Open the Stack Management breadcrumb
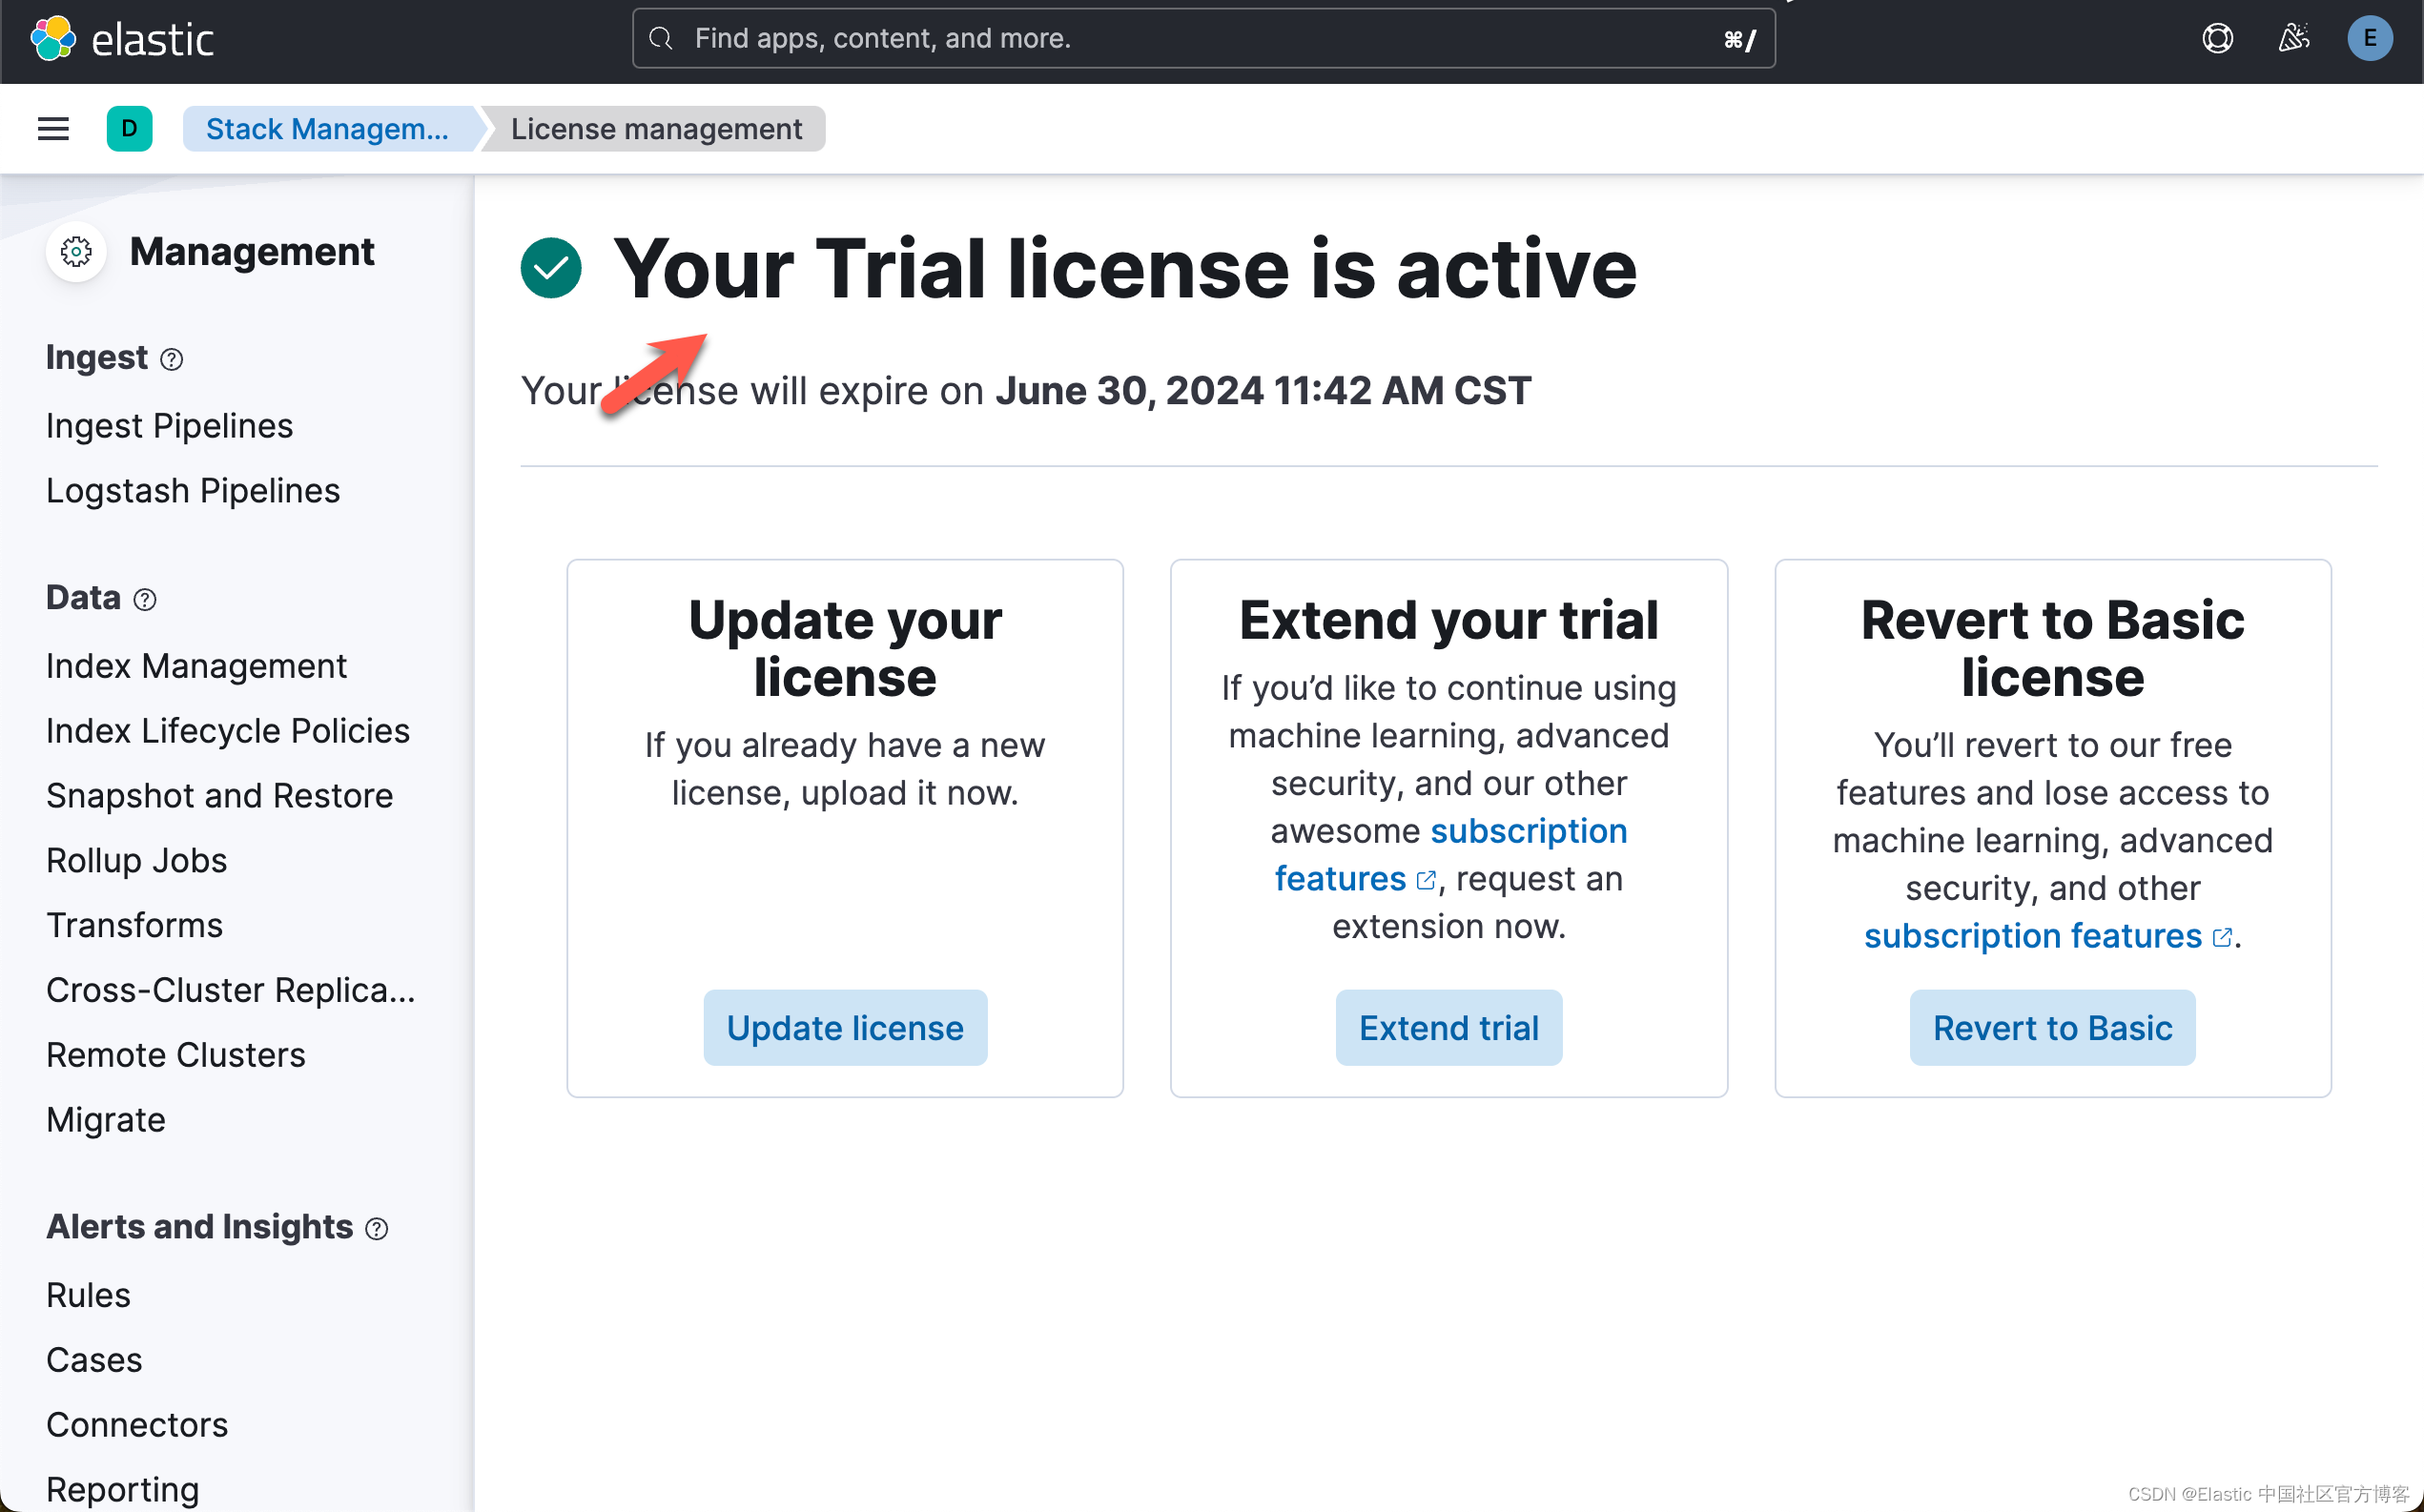 [x=328, y=128]
